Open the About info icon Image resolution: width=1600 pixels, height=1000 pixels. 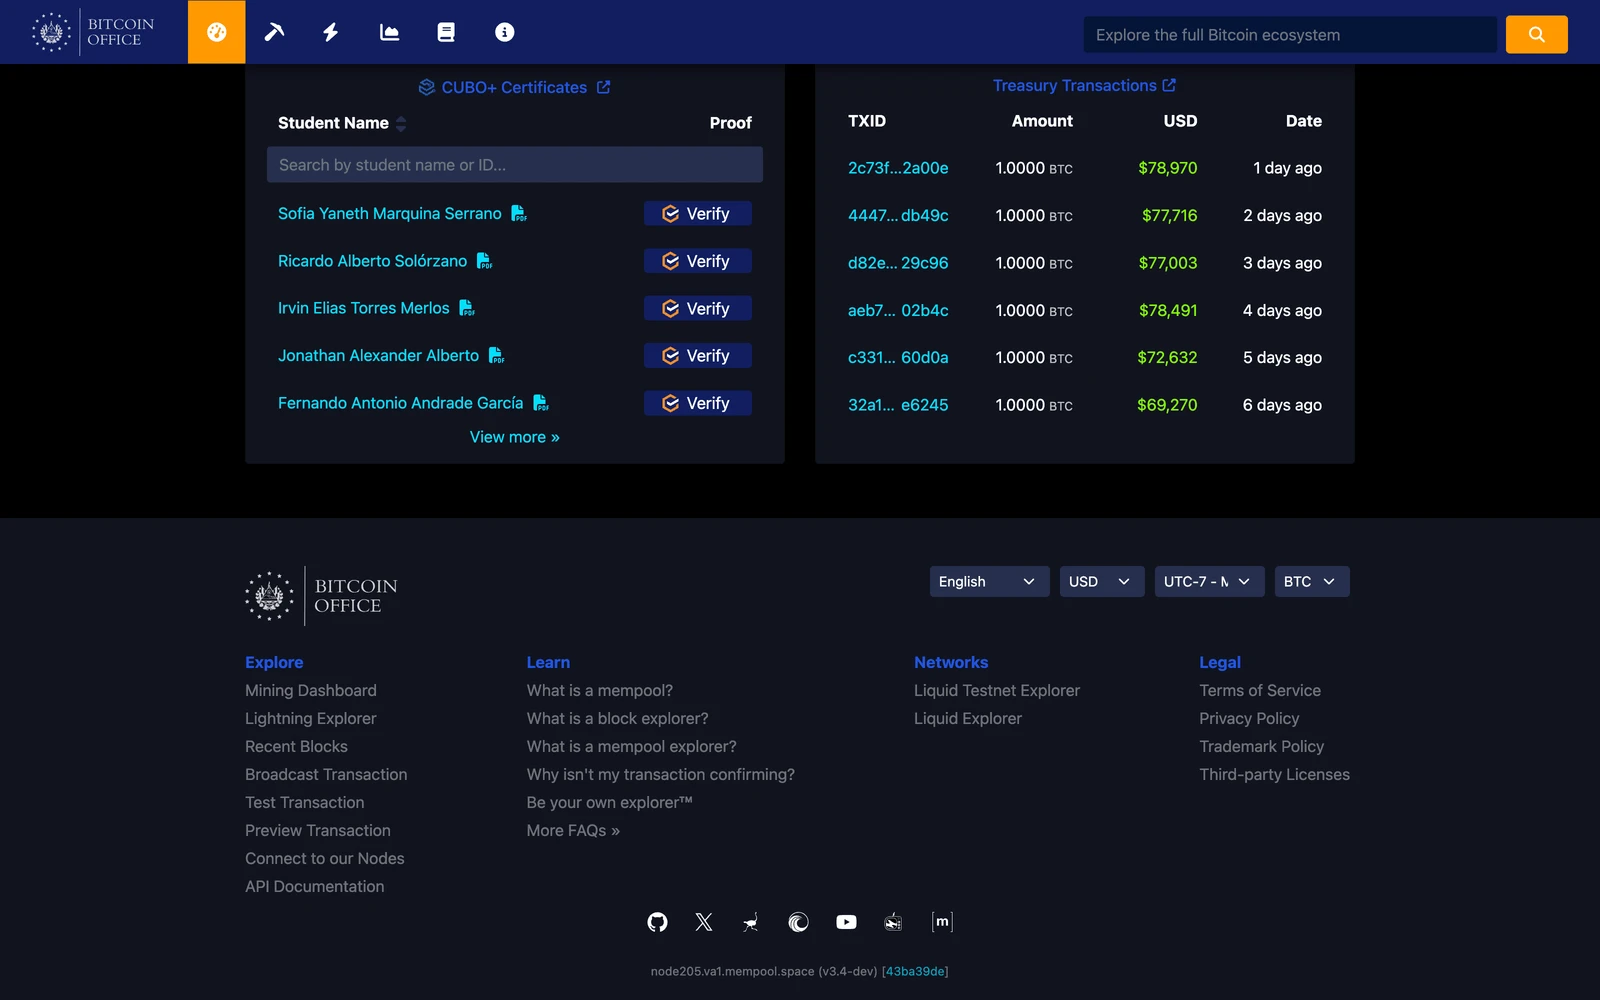[504, 32]
